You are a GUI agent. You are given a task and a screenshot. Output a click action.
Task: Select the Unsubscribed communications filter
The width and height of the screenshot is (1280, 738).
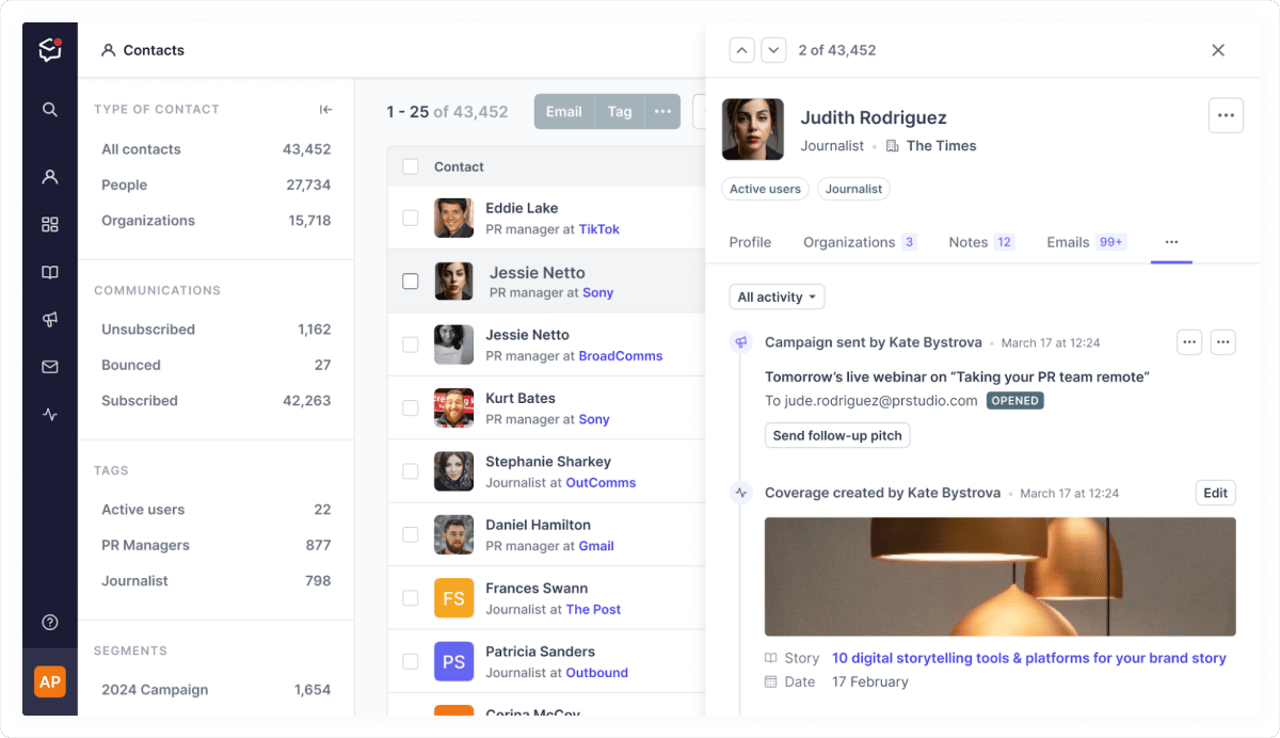click(x=216, y=329)
